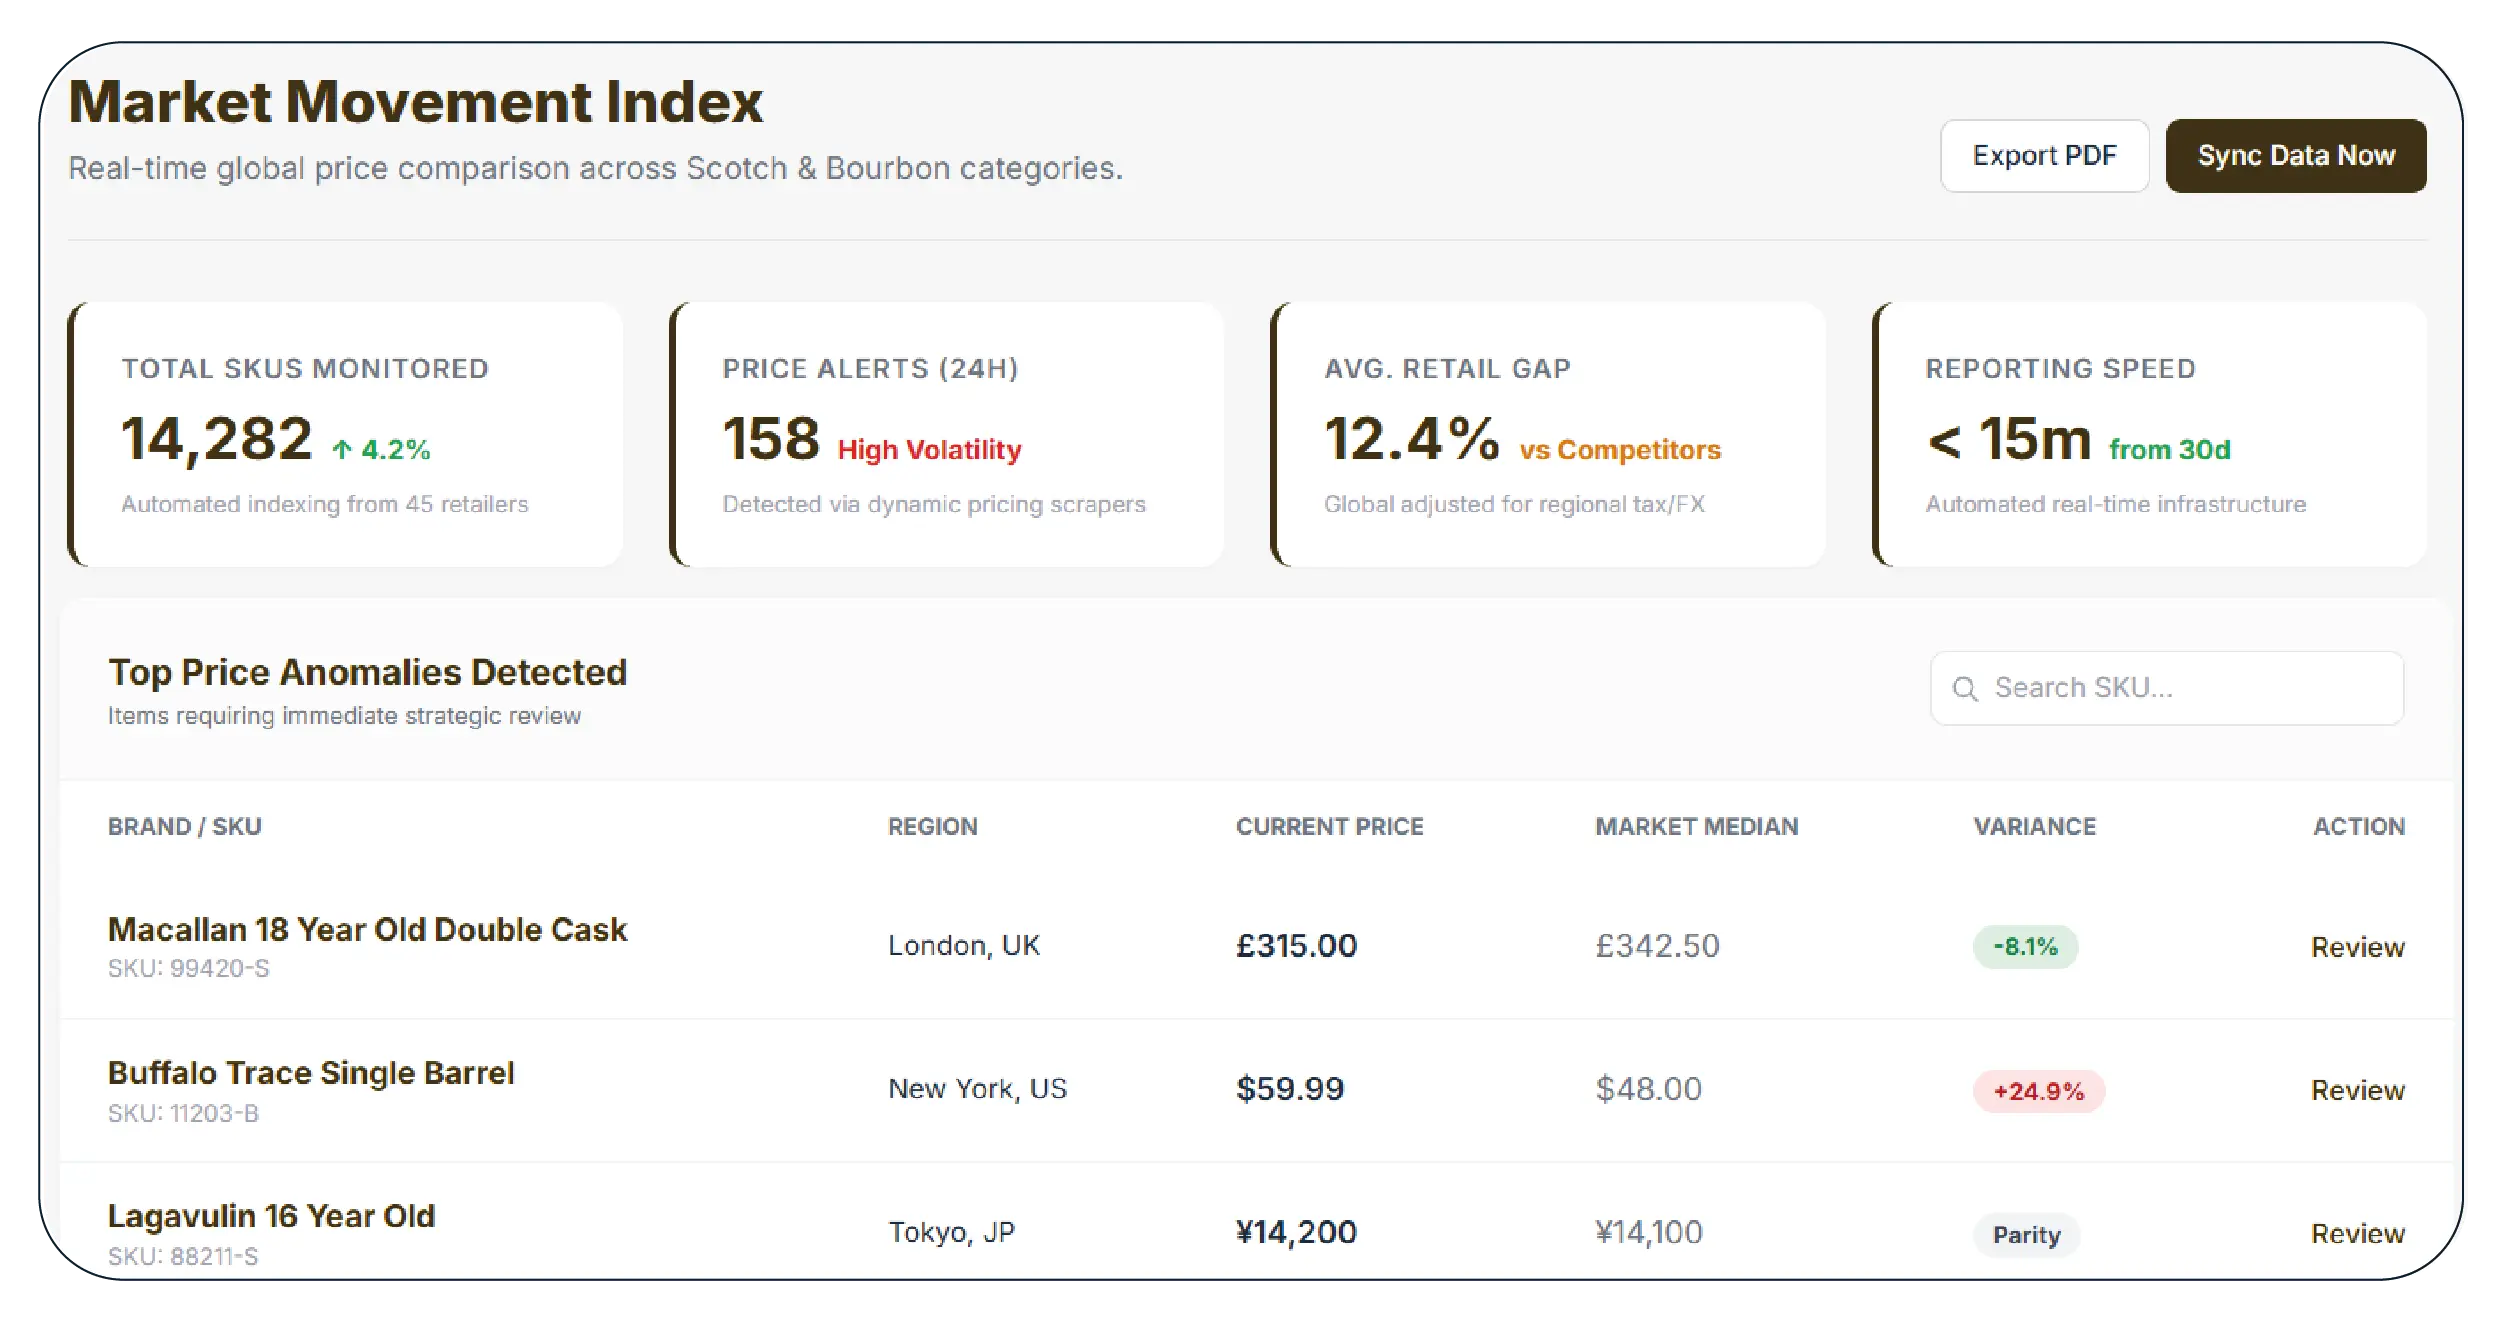
Task: Click the Market Median column header
Action: coord(1696,827)
